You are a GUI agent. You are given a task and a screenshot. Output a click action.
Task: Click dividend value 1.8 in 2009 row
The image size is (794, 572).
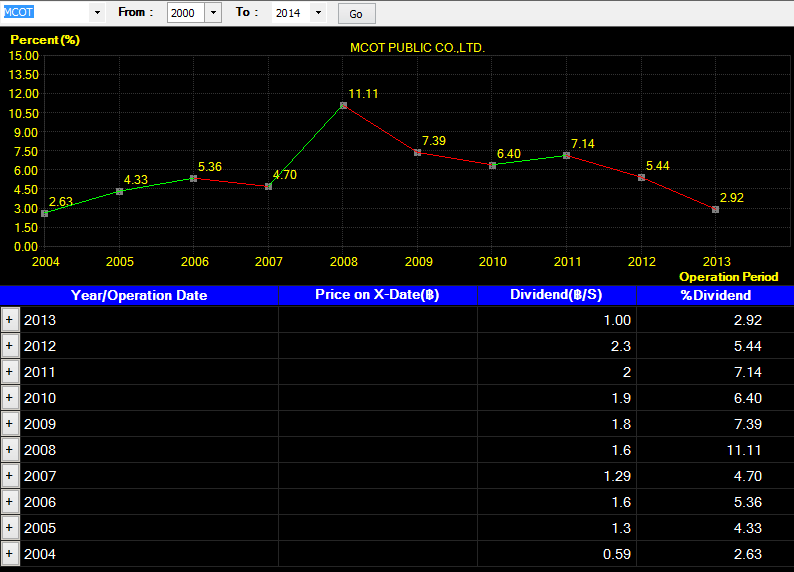click(621, 424)
